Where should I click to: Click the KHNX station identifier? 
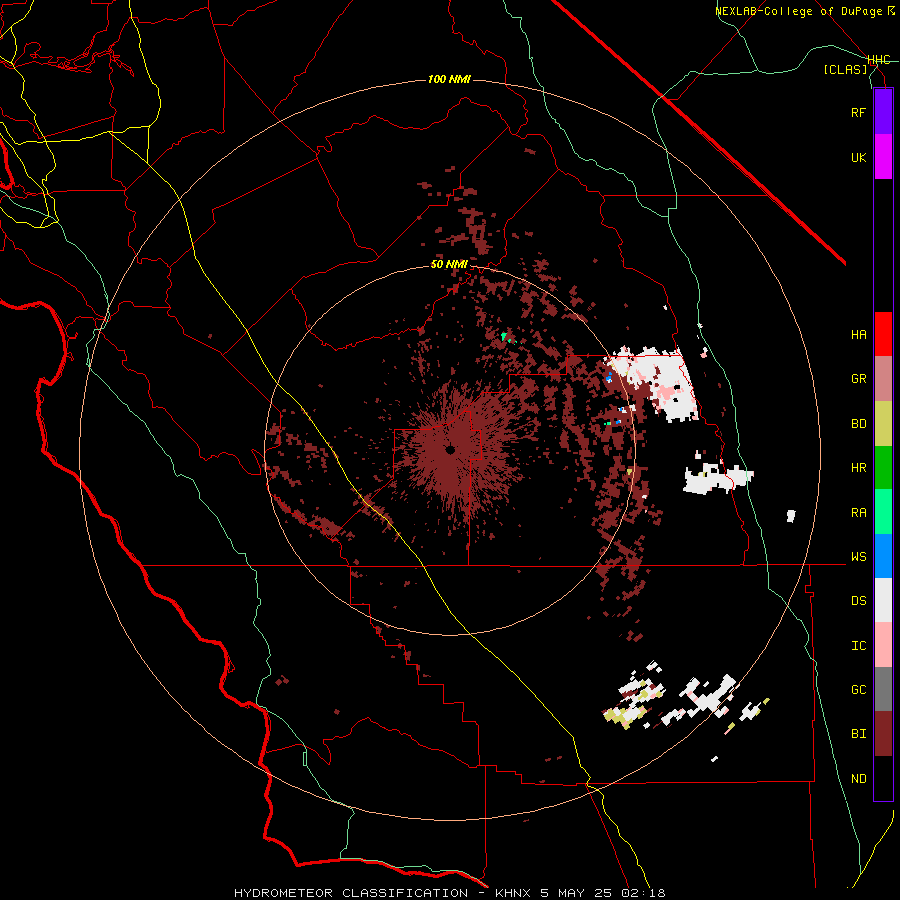coord(514,893)
